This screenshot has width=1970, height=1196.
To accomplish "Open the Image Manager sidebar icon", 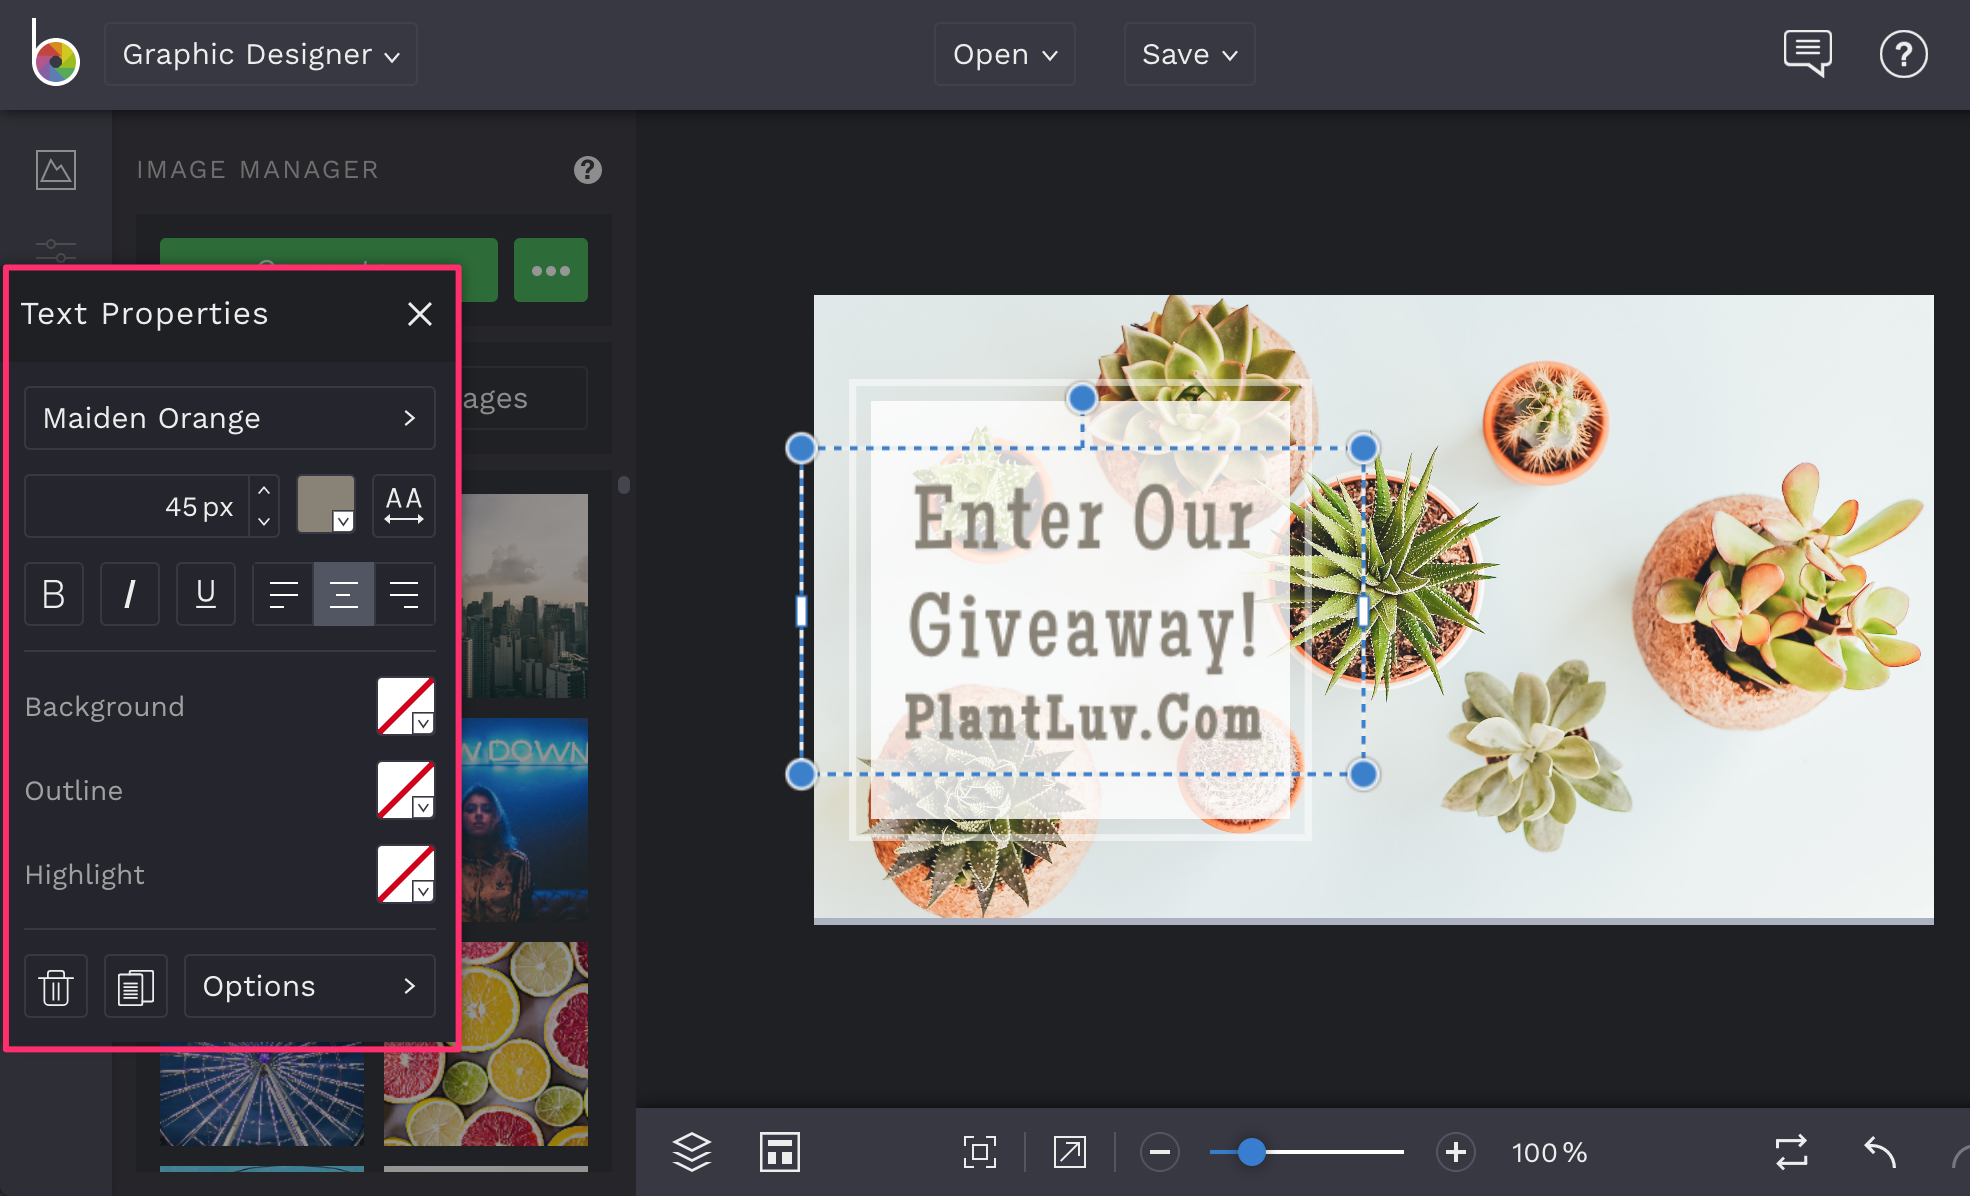I will point(56,169).
